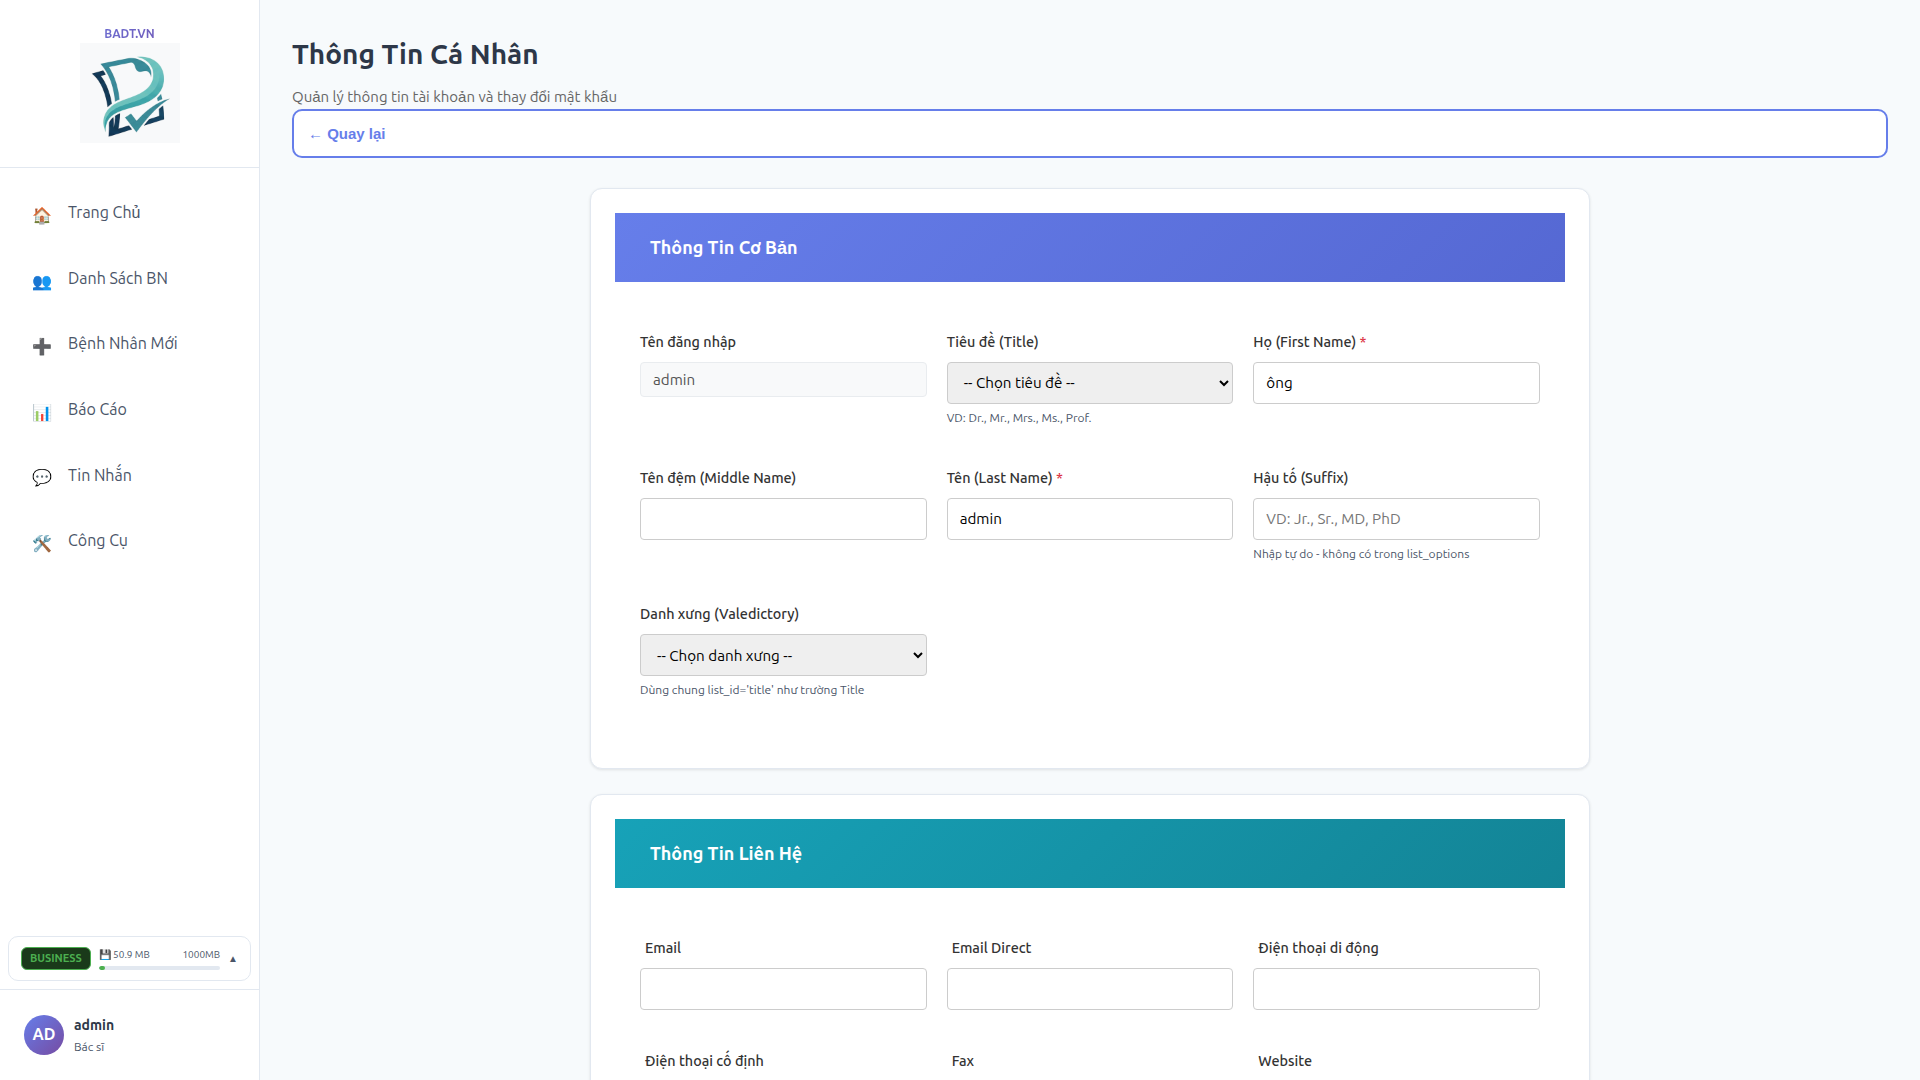Open Danh Sách BN menu item
The height and width of the screenshot is (1080, 1920).
click(x=130, y=279)
